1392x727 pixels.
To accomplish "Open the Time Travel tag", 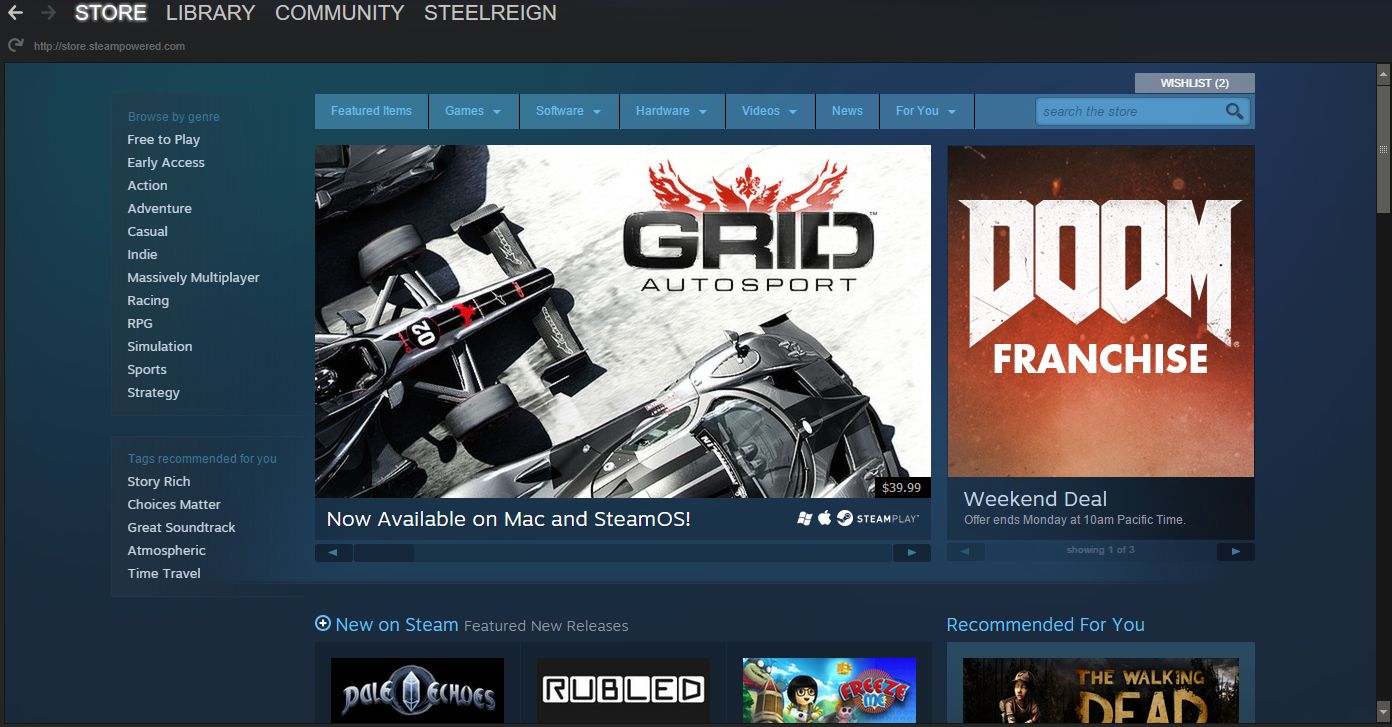I will click(x=164, y=573).
